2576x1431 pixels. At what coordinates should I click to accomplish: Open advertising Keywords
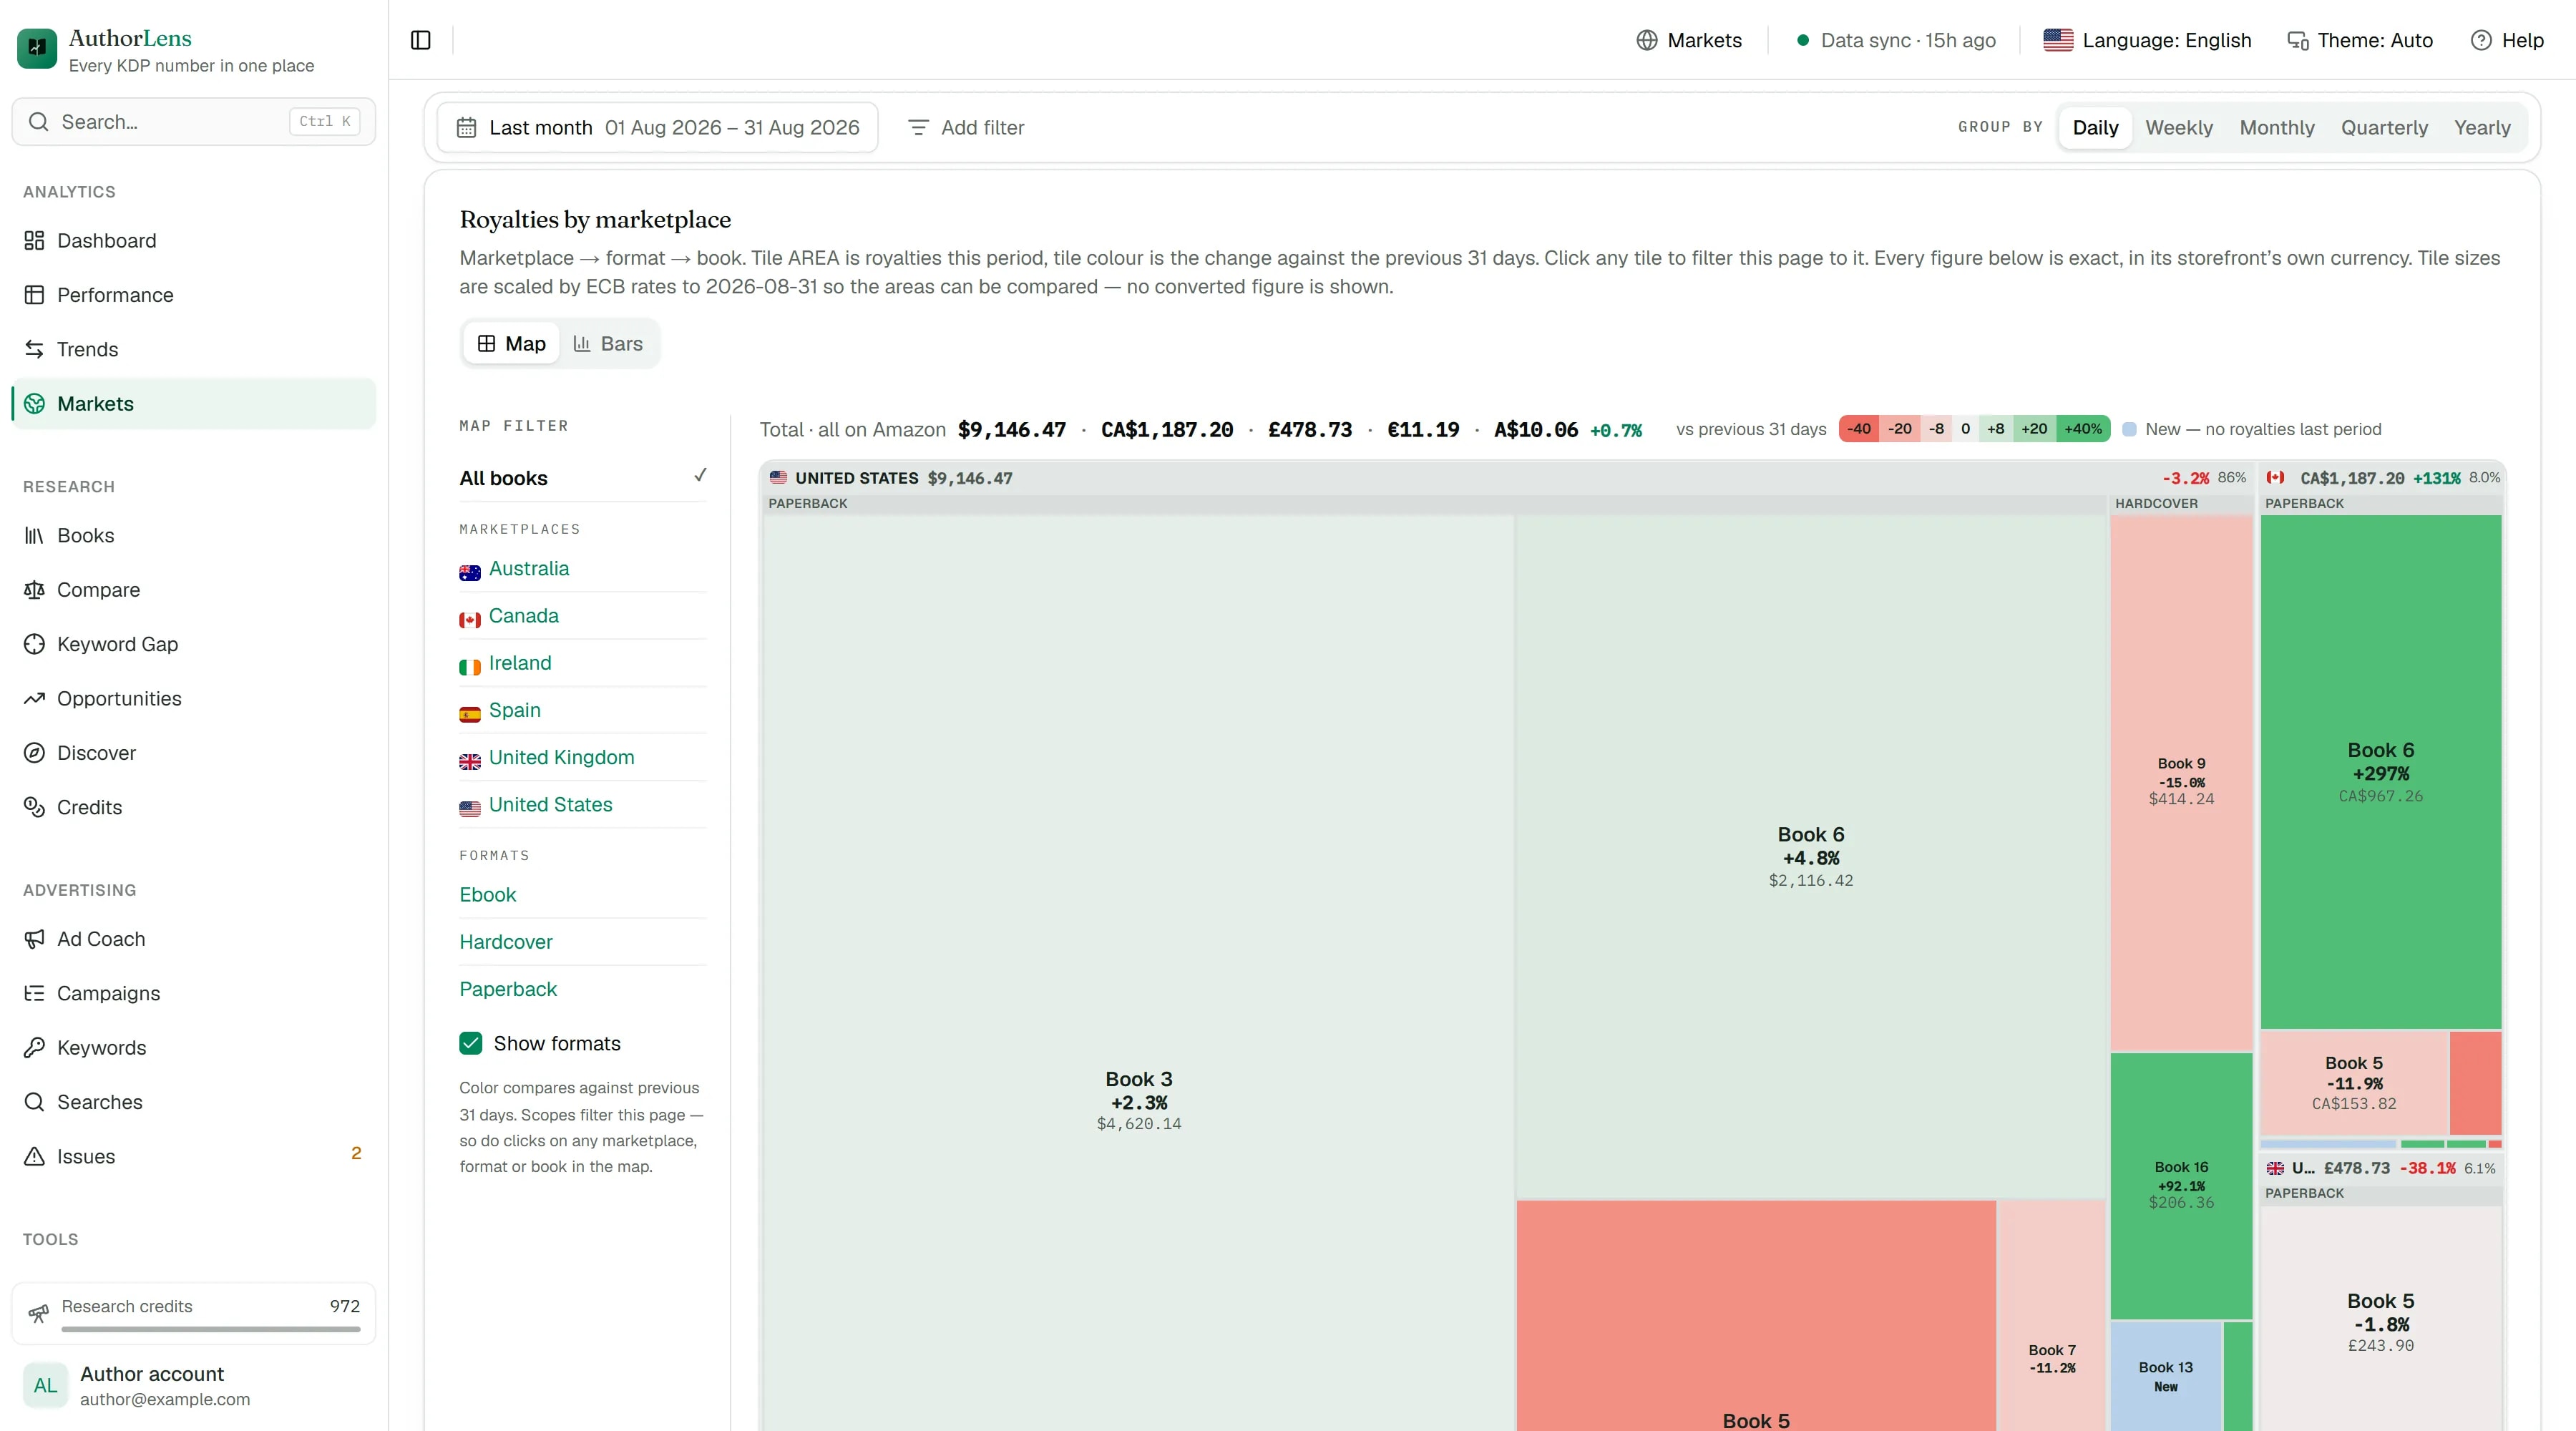click(194, 1047)
